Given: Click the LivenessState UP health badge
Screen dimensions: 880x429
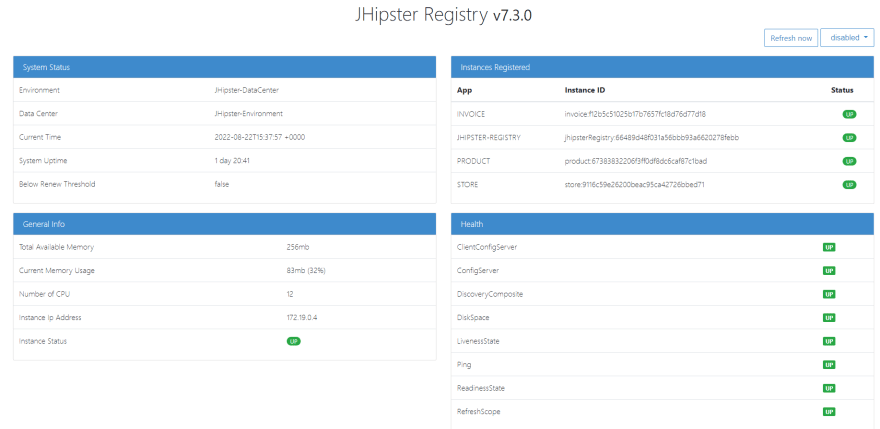Looking at the screenshot, I should coord(829,341).
